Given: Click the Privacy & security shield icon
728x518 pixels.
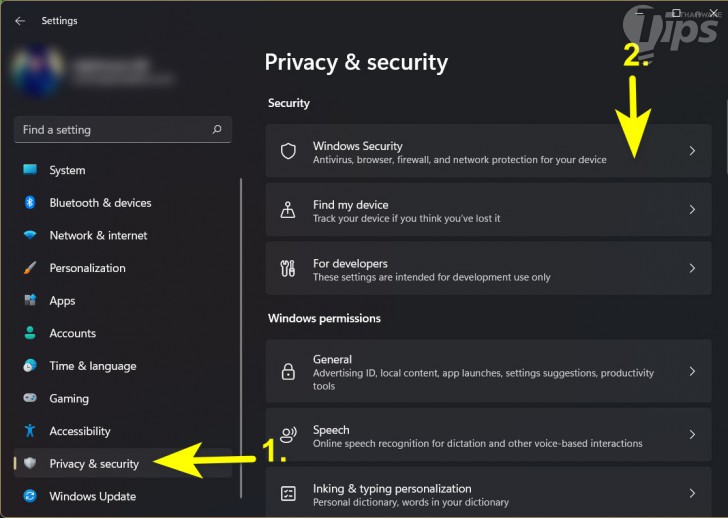Looking at the screenshot, I should (30, 463).
